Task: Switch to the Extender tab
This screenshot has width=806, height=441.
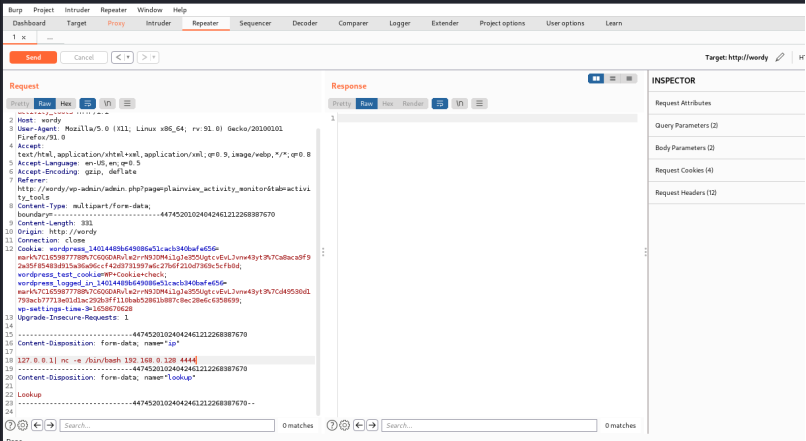Action: click(445, 23)
